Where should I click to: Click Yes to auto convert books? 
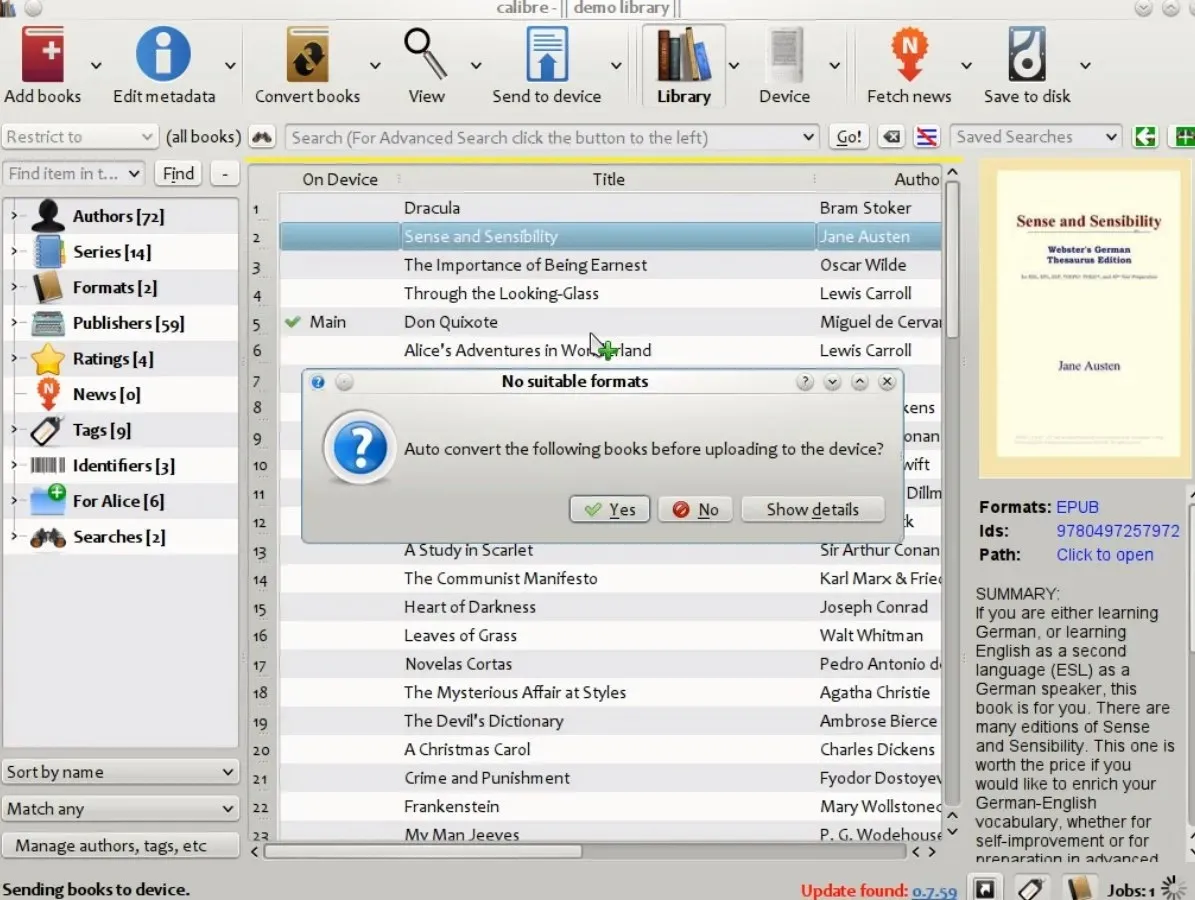coord(609,509)
